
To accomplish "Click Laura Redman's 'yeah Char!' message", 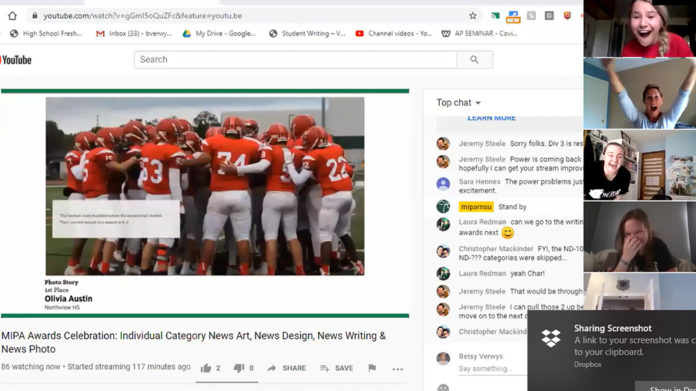I will pos(527,273).
